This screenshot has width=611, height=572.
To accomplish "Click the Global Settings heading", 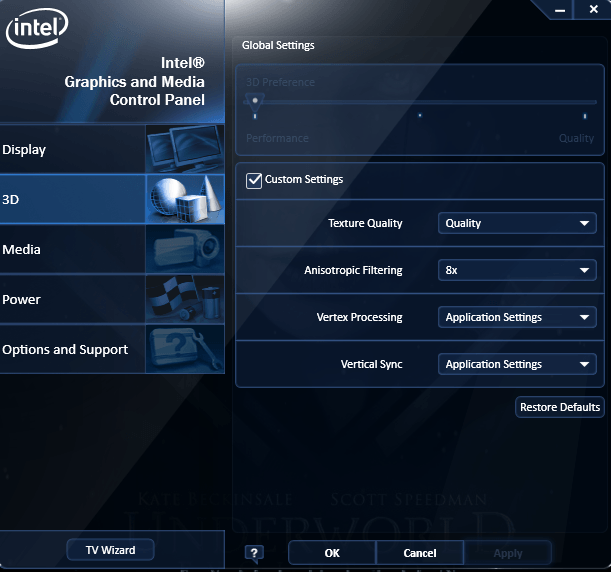I will (x=278, y=45).
